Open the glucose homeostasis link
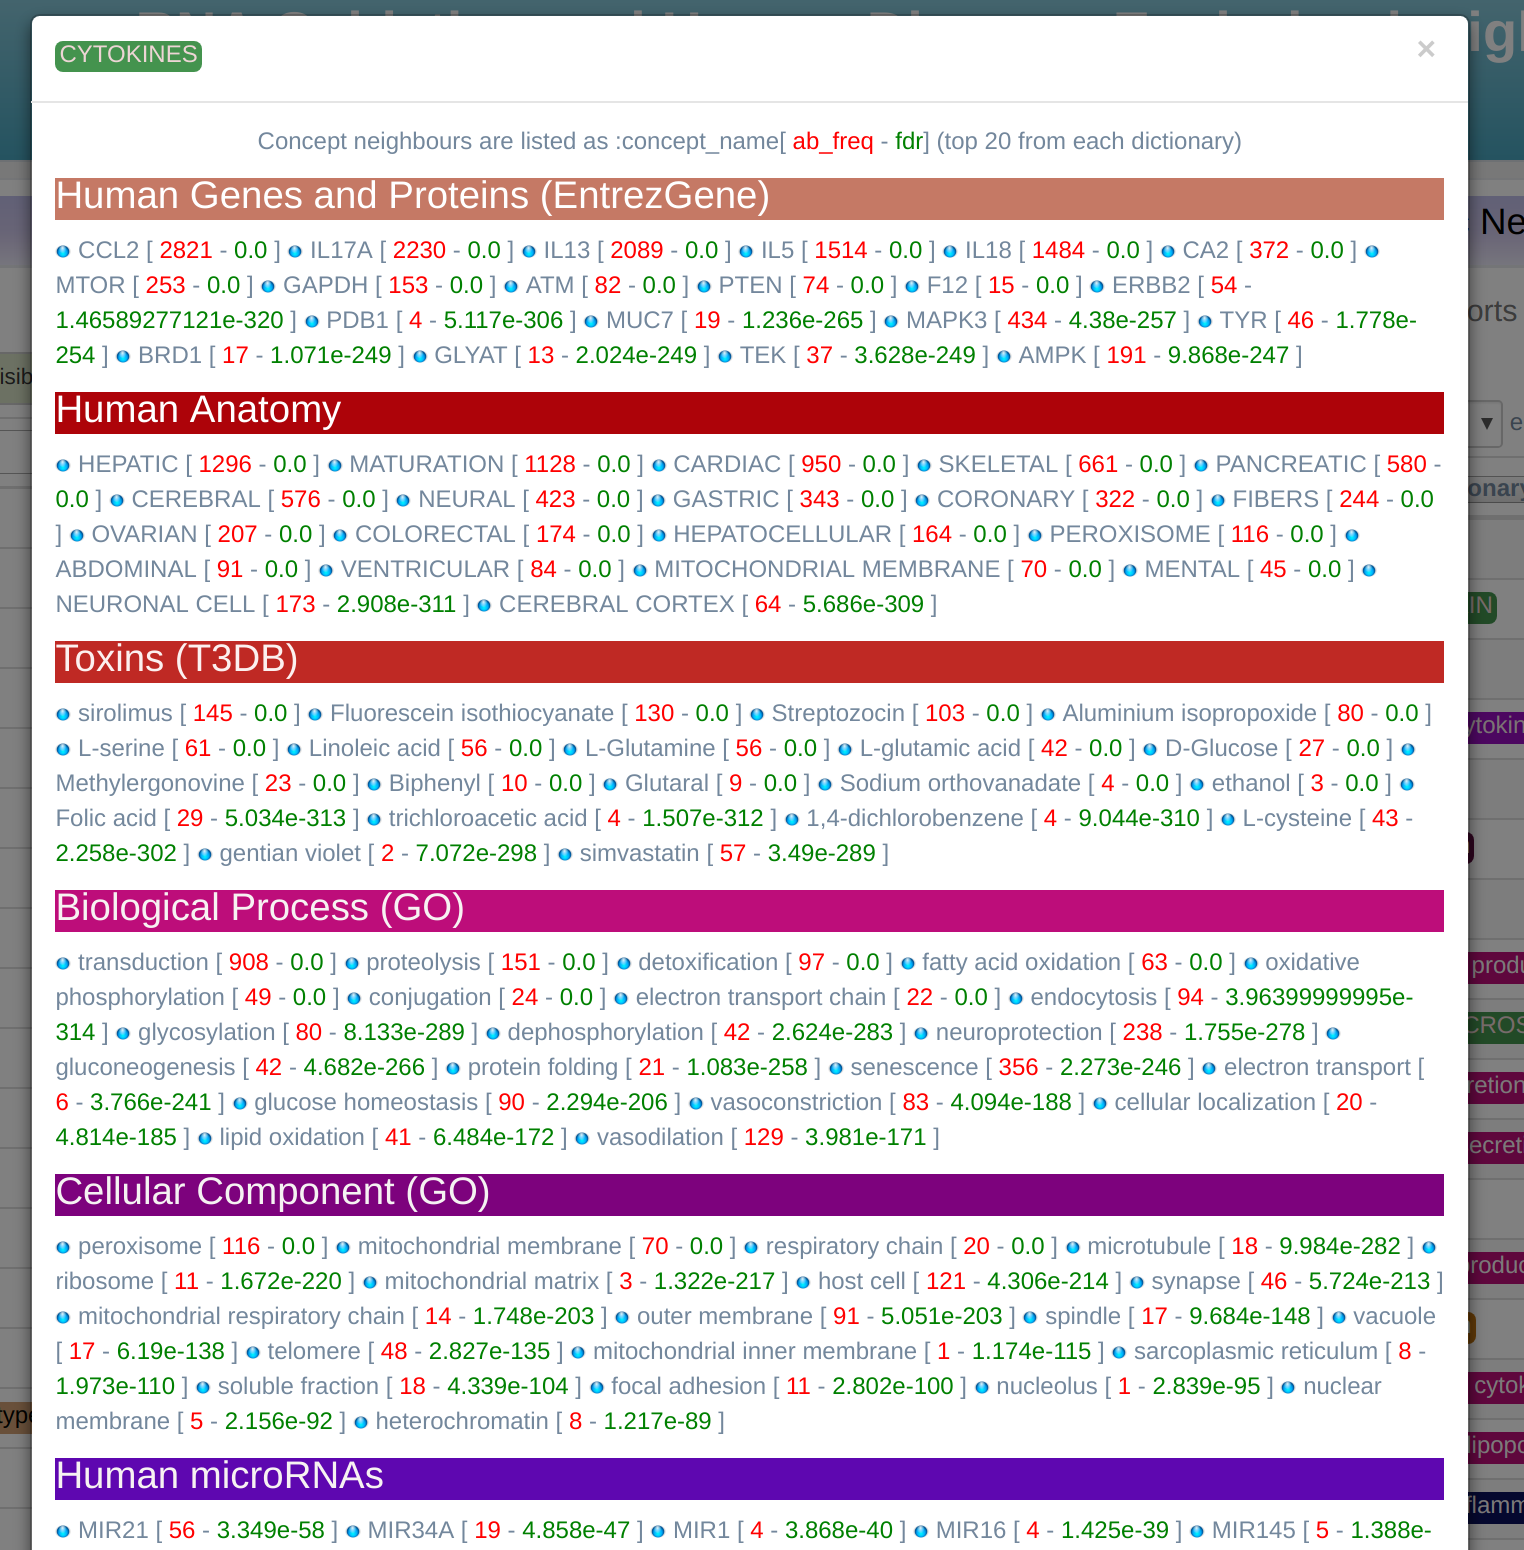 366,1102
